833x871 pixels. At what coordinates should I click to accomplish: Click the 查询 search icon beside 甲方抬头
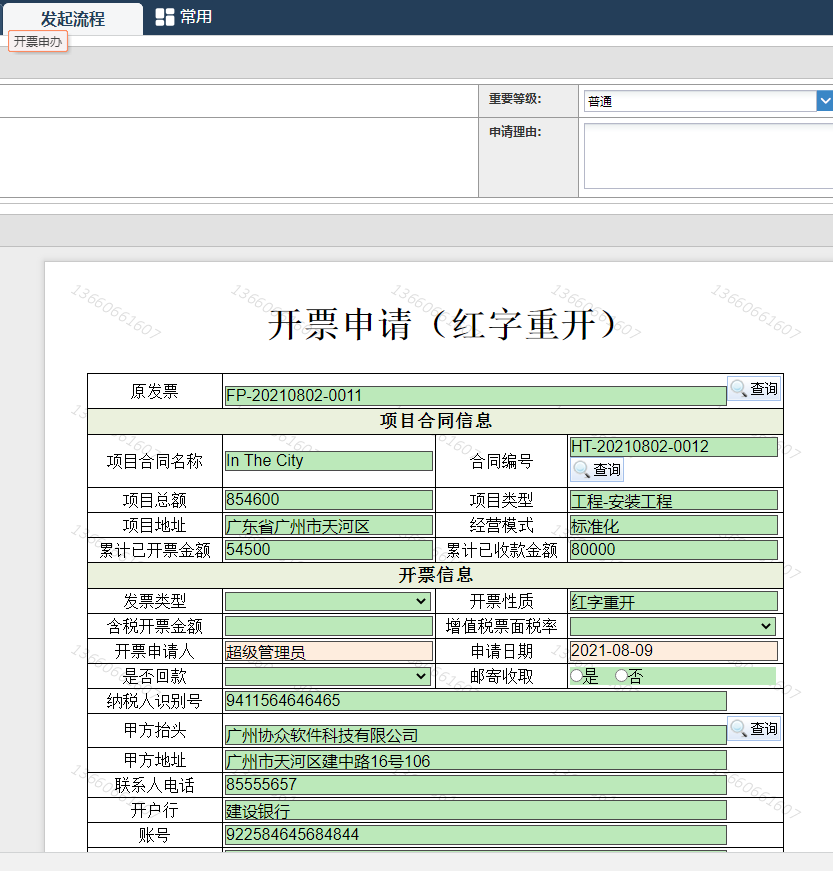(x=754, y=729)
